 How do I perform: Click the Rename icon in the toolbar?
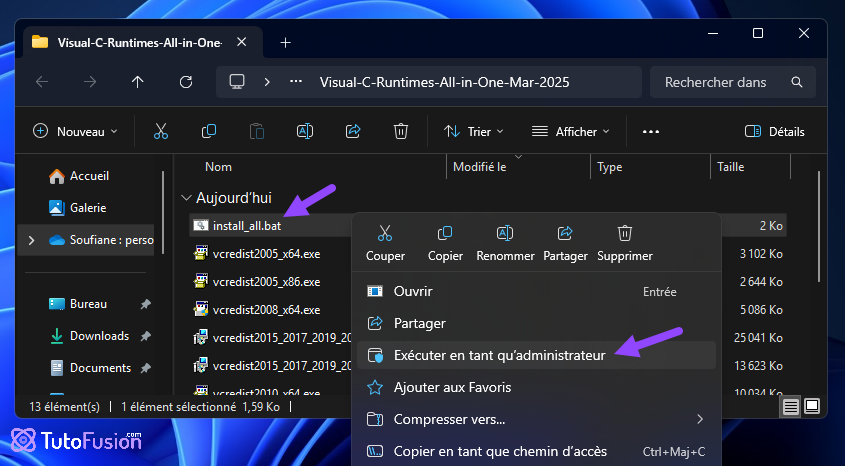click(305, 131)
